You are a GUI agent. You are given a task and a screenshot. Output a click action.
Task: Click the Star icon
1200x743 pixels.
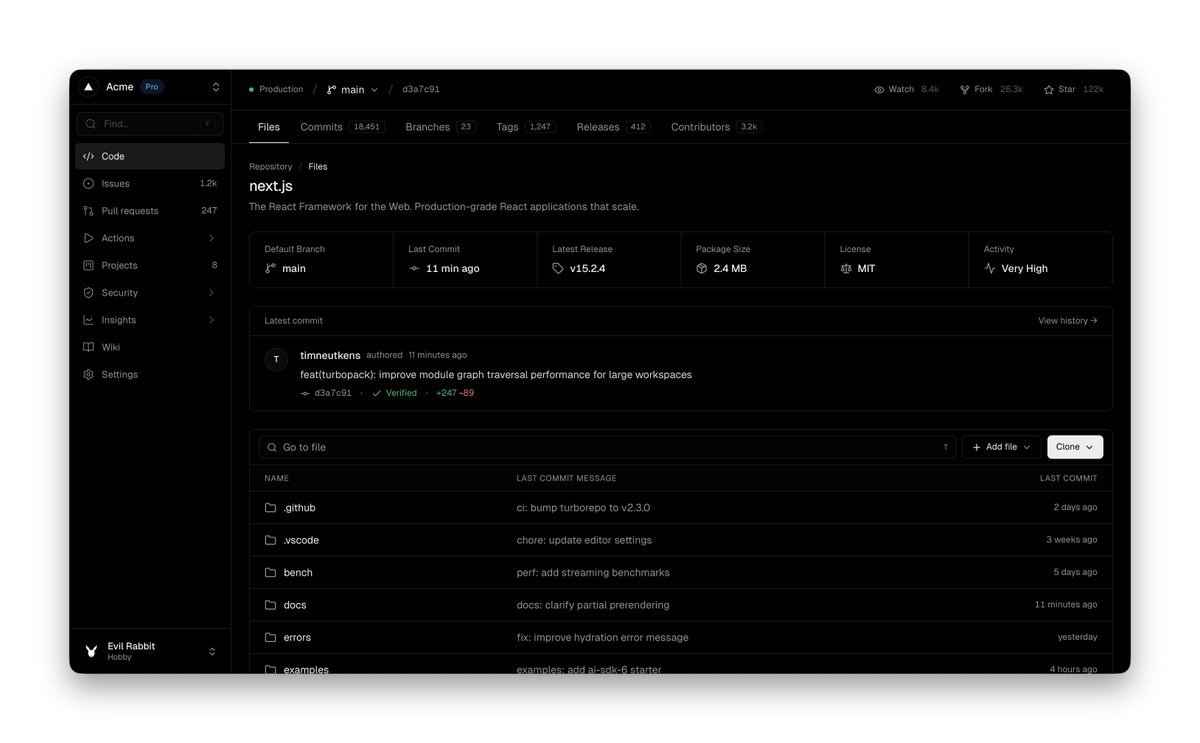coord(1049,89)
